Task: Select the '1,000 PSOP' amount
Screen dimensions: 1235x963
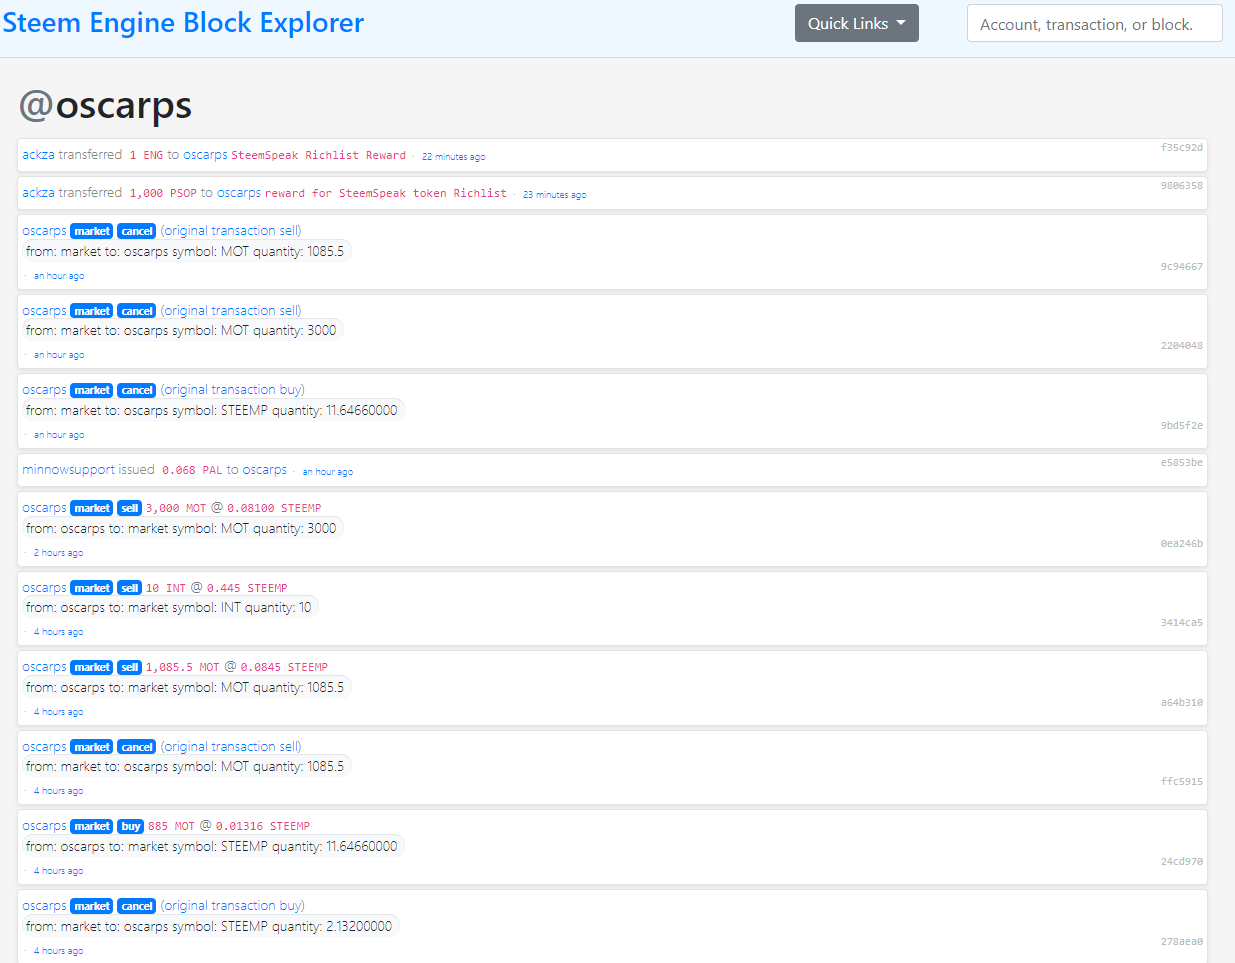Action: (x=163, y=193)
